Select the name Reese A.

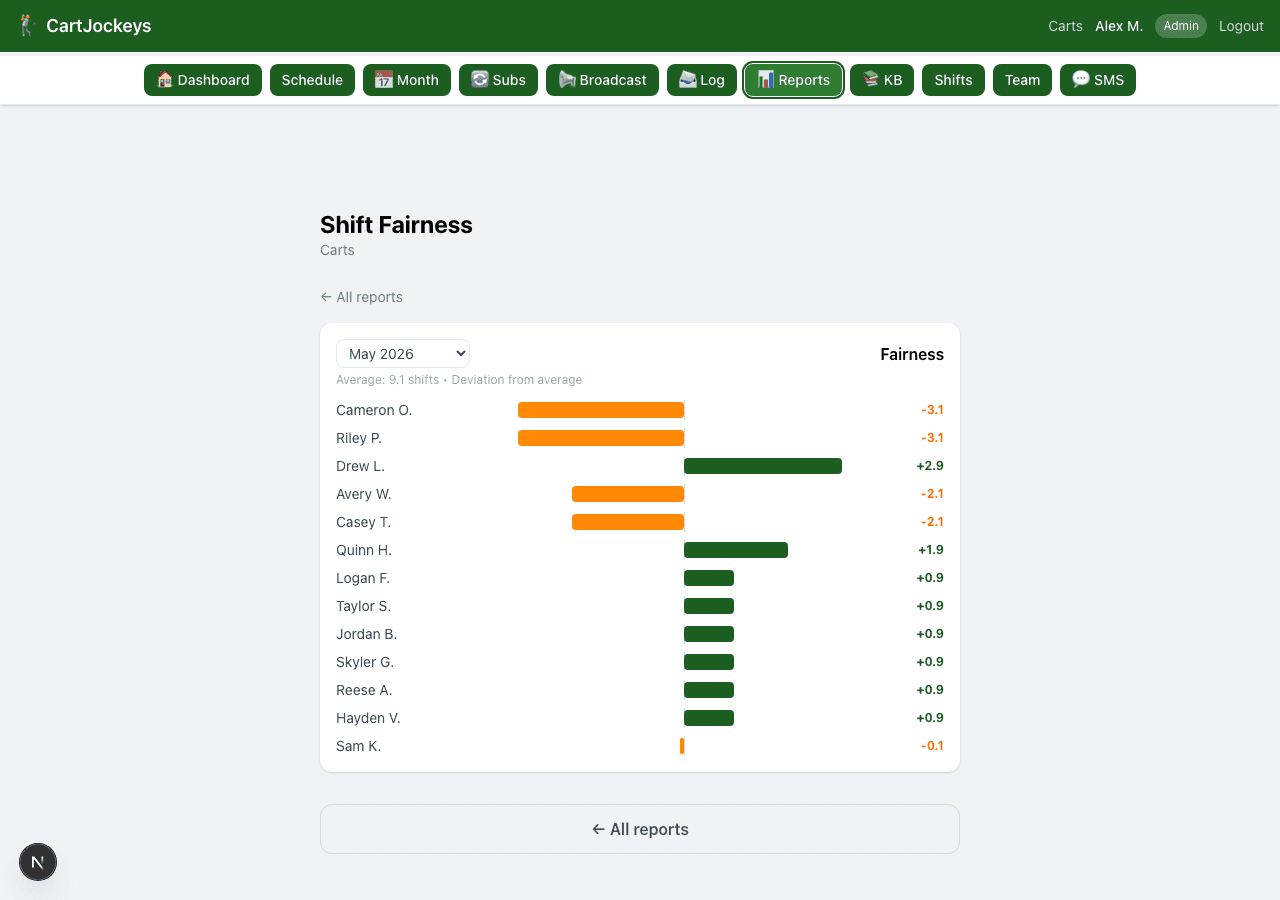[x=364, y=690]
